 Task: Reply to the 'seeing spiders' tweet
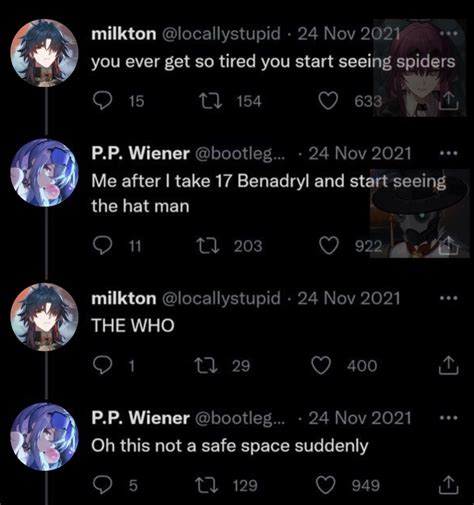(102, 101)
